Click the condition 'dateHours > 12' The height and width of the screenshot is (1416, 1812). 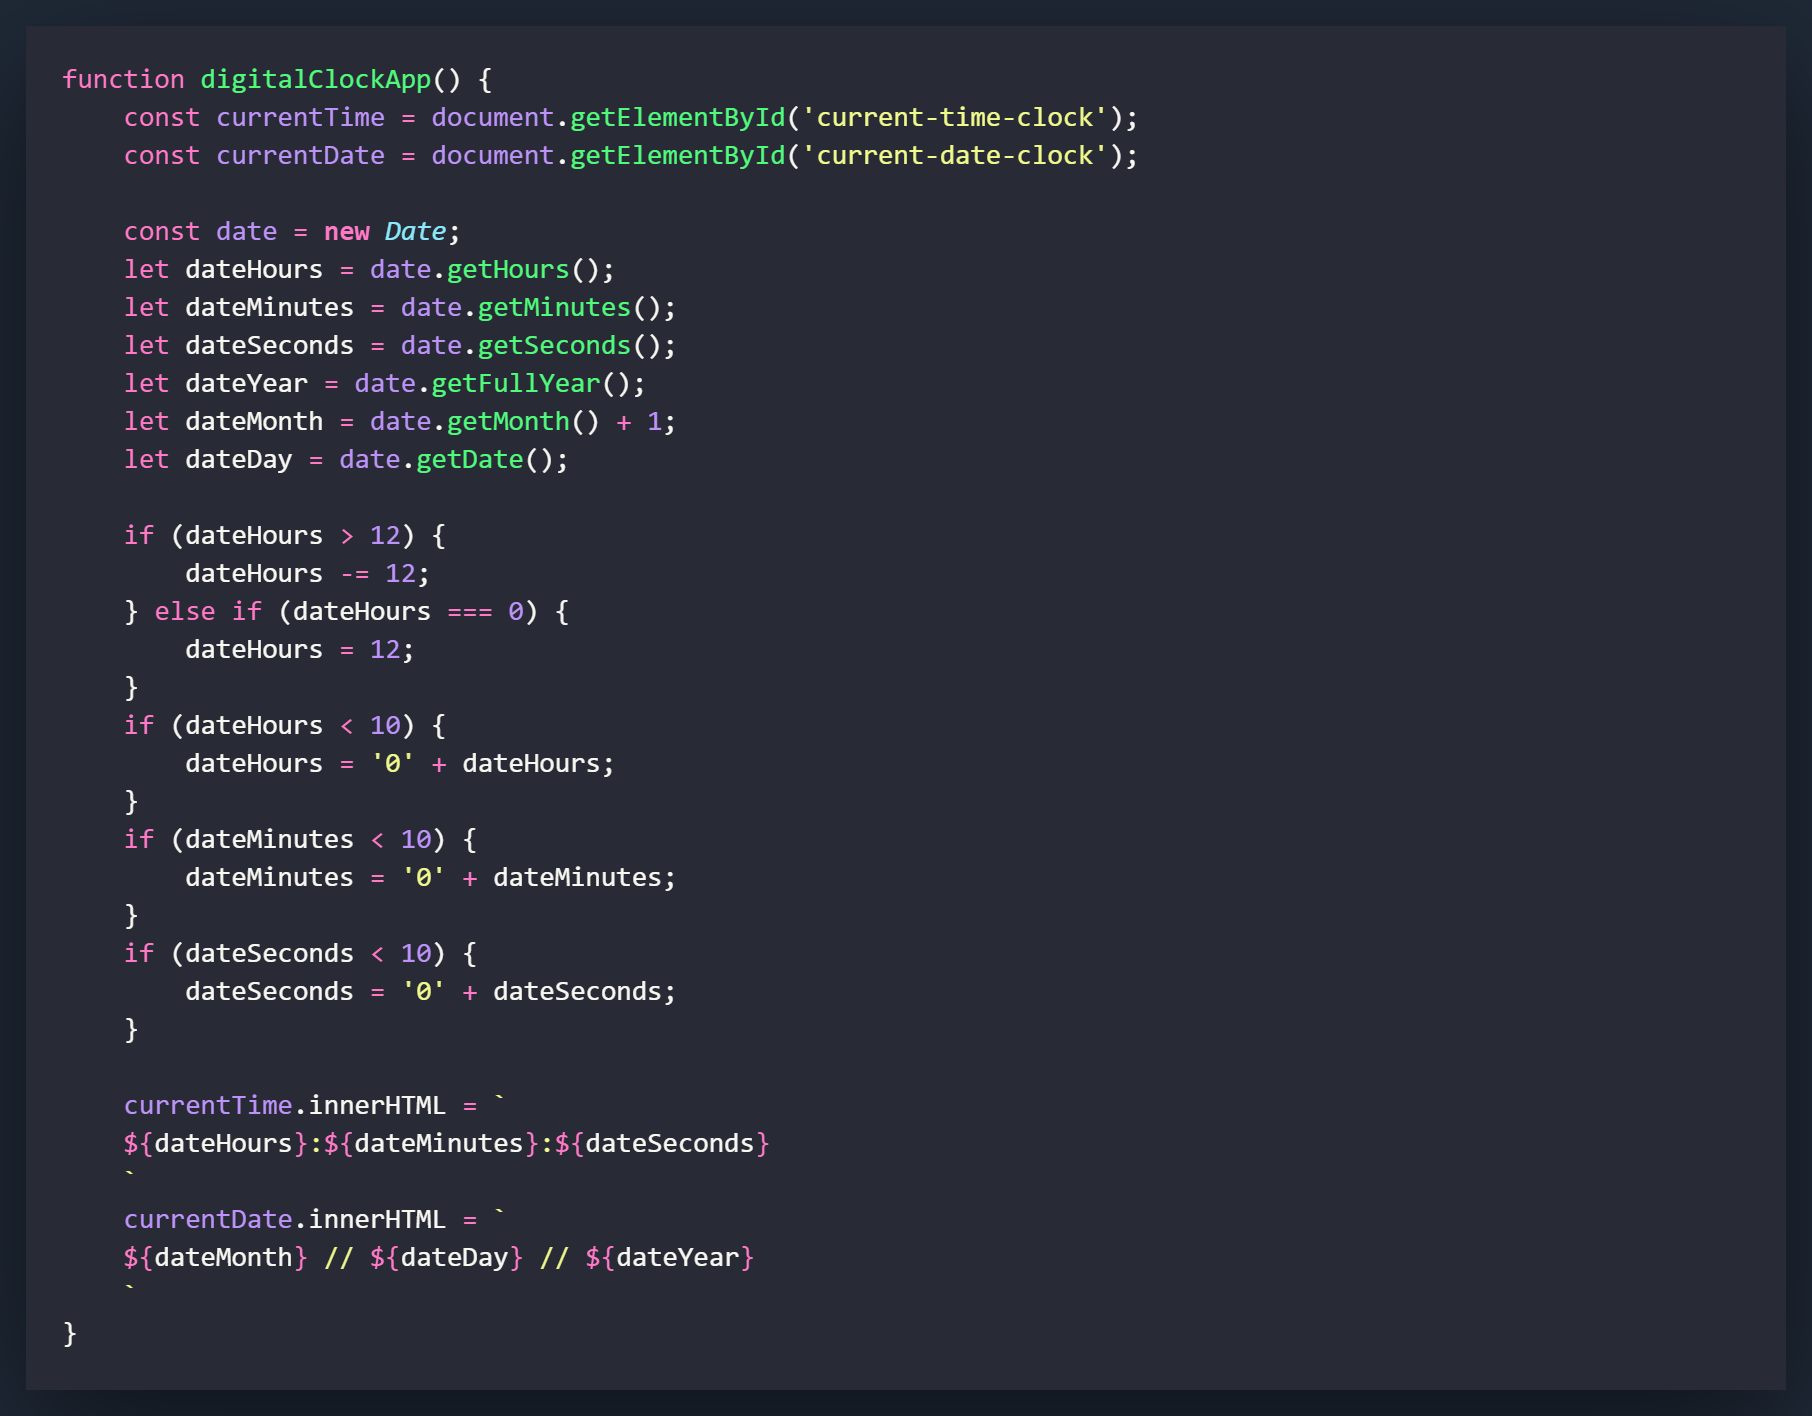click(293, 536)
